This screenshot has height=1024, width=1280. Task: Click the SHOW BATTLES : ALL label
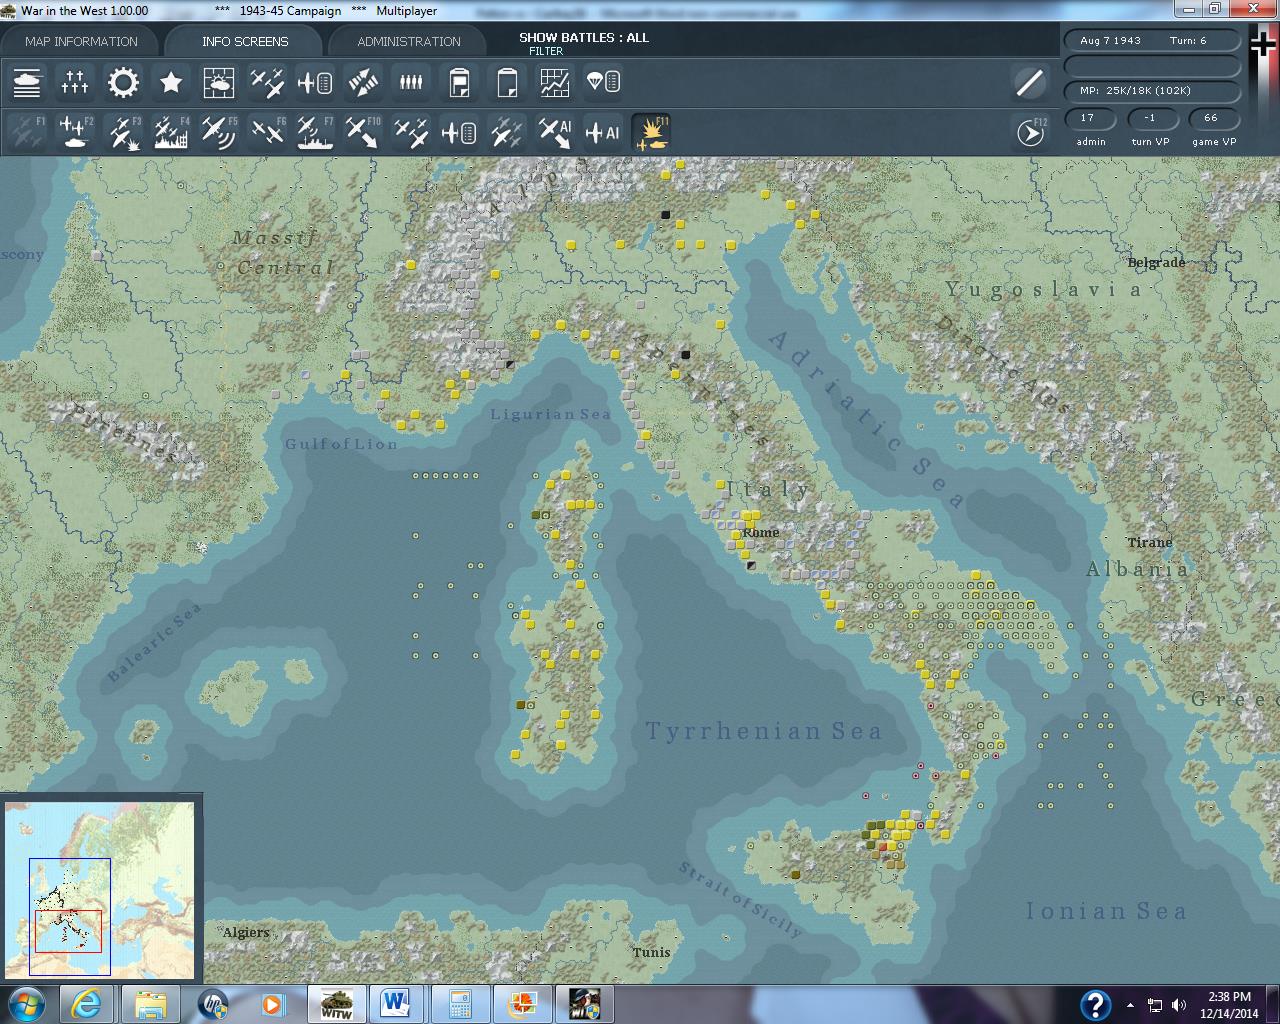click(x=584, y=37)
